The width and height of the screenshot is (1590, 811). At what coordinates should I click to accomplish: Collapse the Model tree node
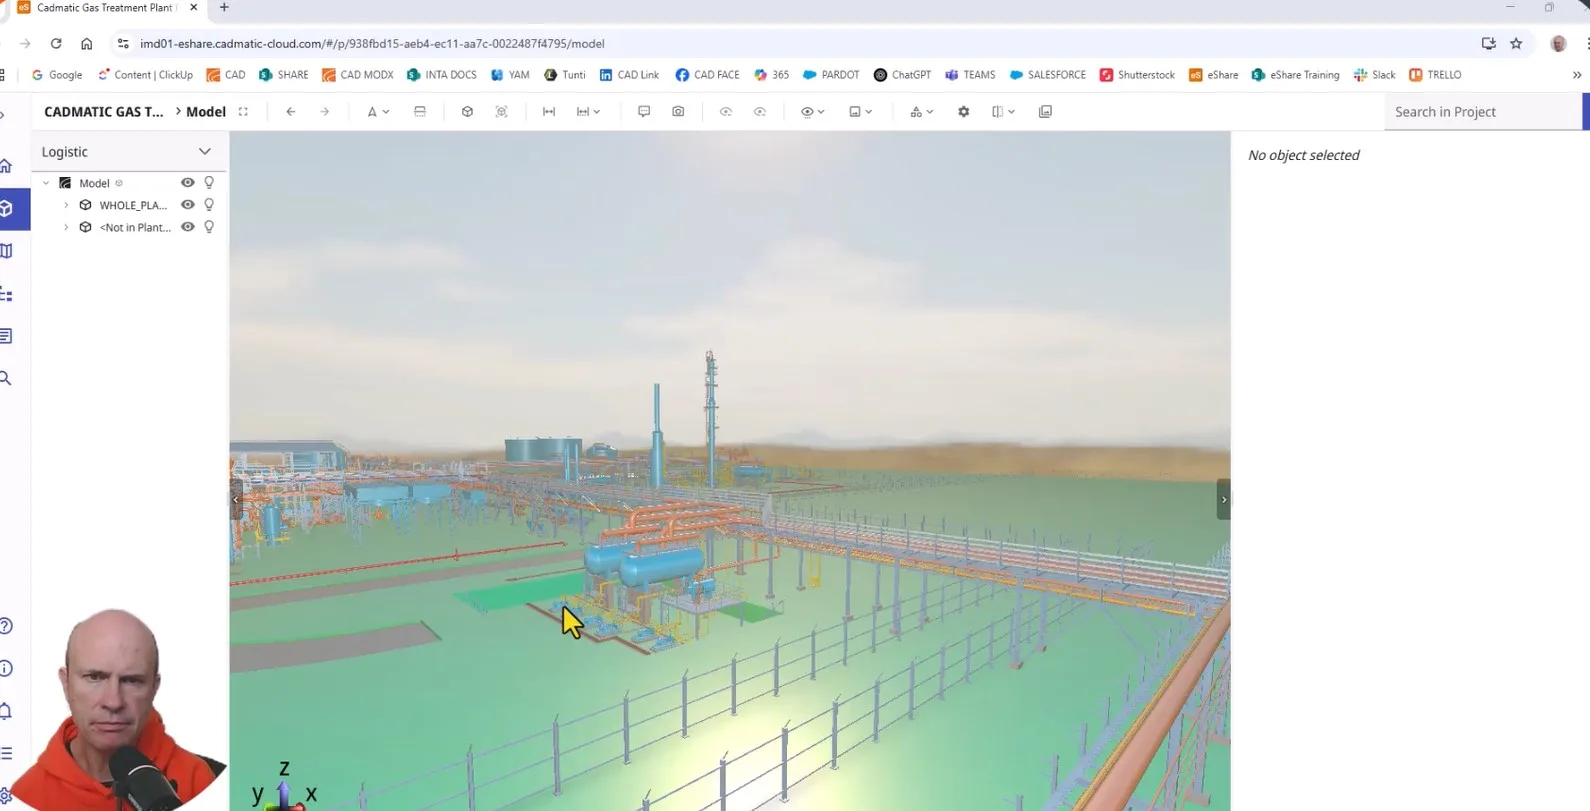point(46,183)
